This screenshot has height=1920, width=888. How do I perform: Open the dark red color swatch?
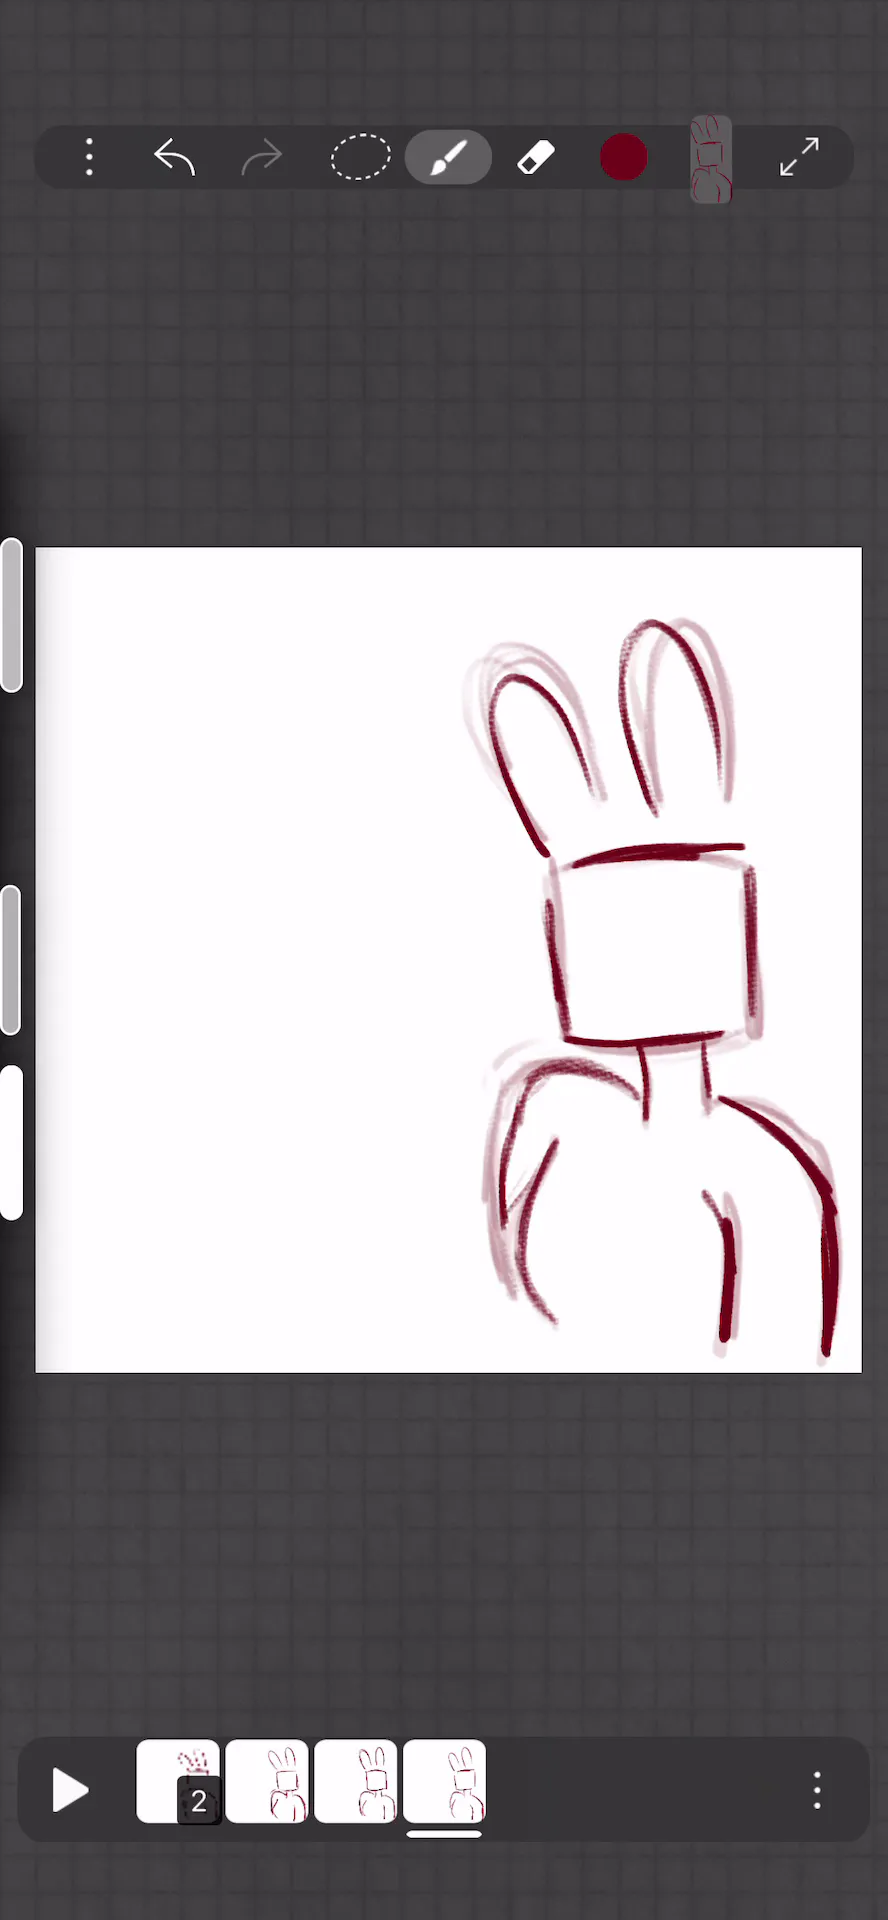(x=623, y=158)
